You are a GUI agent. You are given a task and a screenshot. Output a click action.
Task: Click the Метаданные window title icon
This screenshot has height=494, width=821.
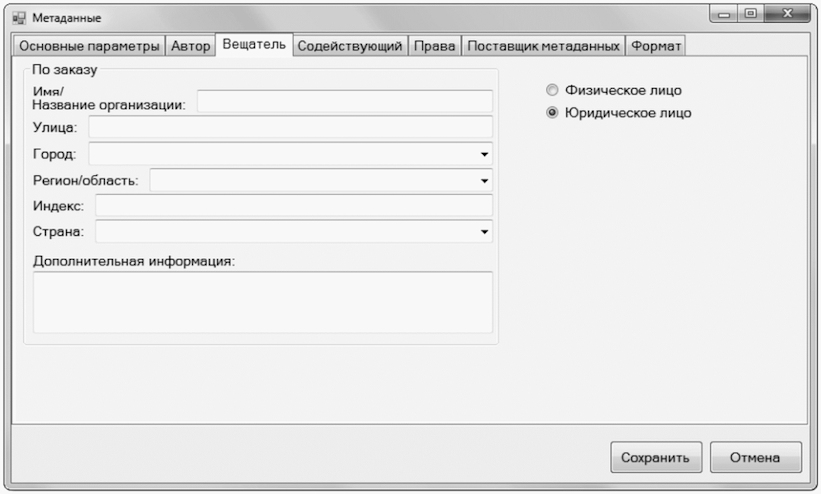(19, 18)
